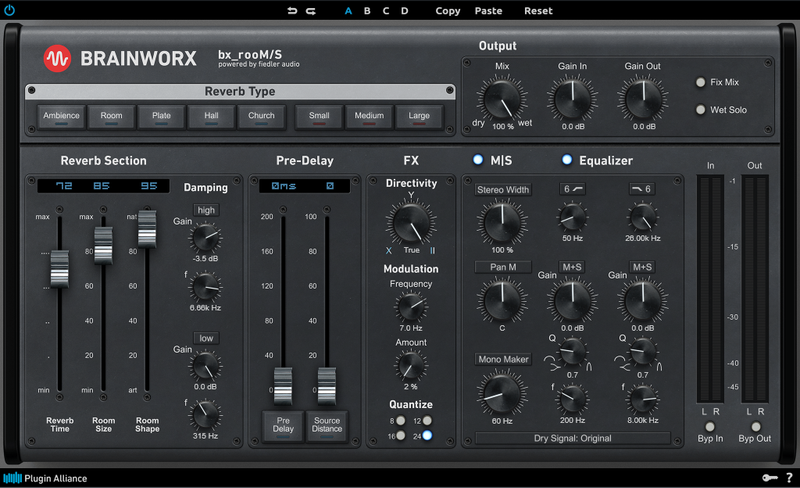Open the first M+S gain mode selector
The width and height of the screenshot is (800, 488).
point(572,267)
